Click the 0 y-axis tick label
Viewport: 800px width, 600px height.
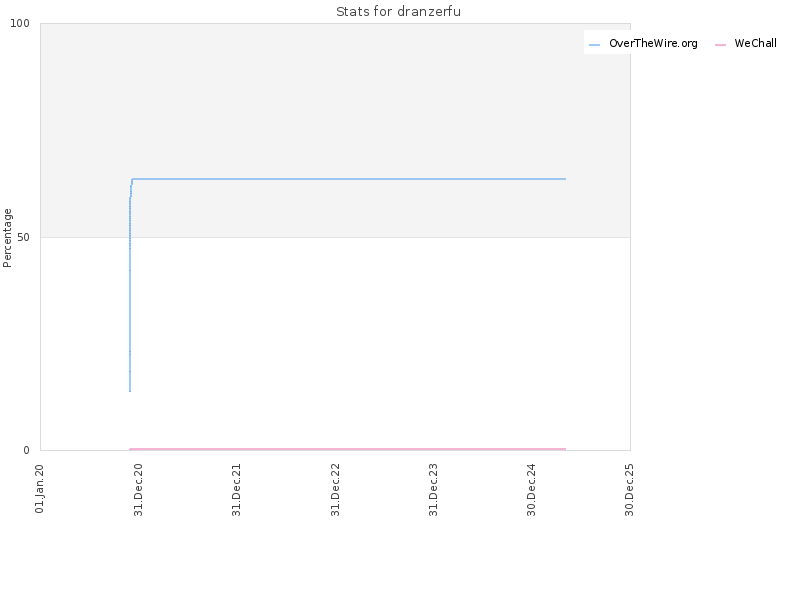[27, 450]
